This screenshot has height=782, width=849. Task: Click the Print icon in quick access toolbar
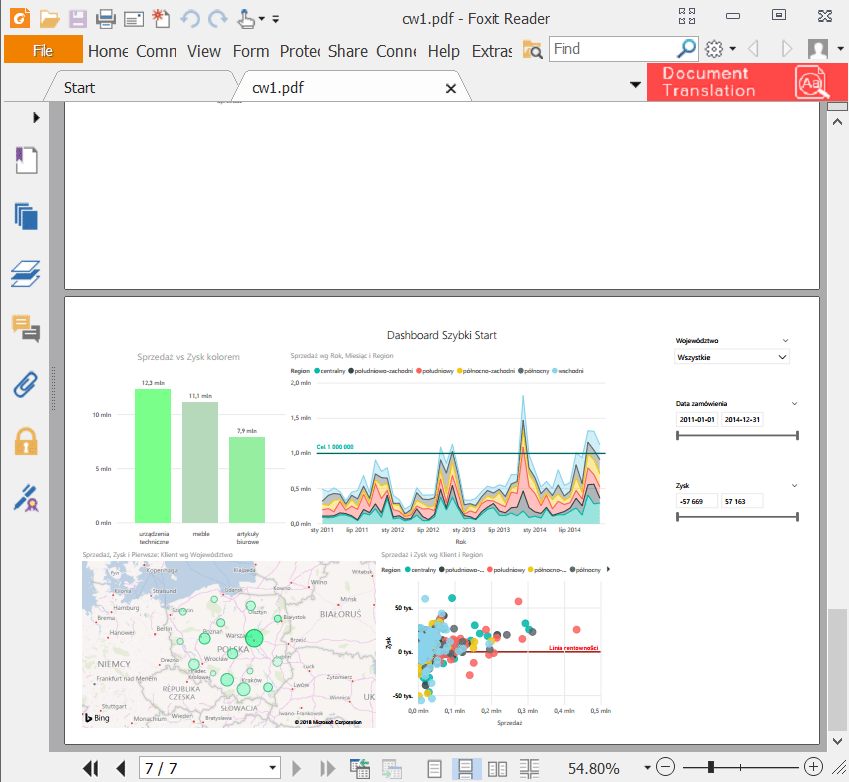click(106, 18)
